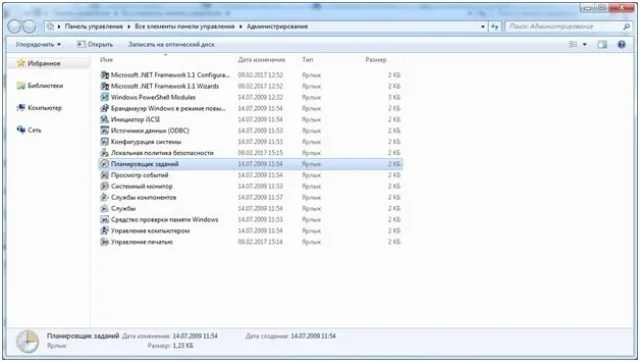The height and width of the screenshot is (362, 640).
Task: Click Планировщик заданий title in details pane
Action: (83, 336)
